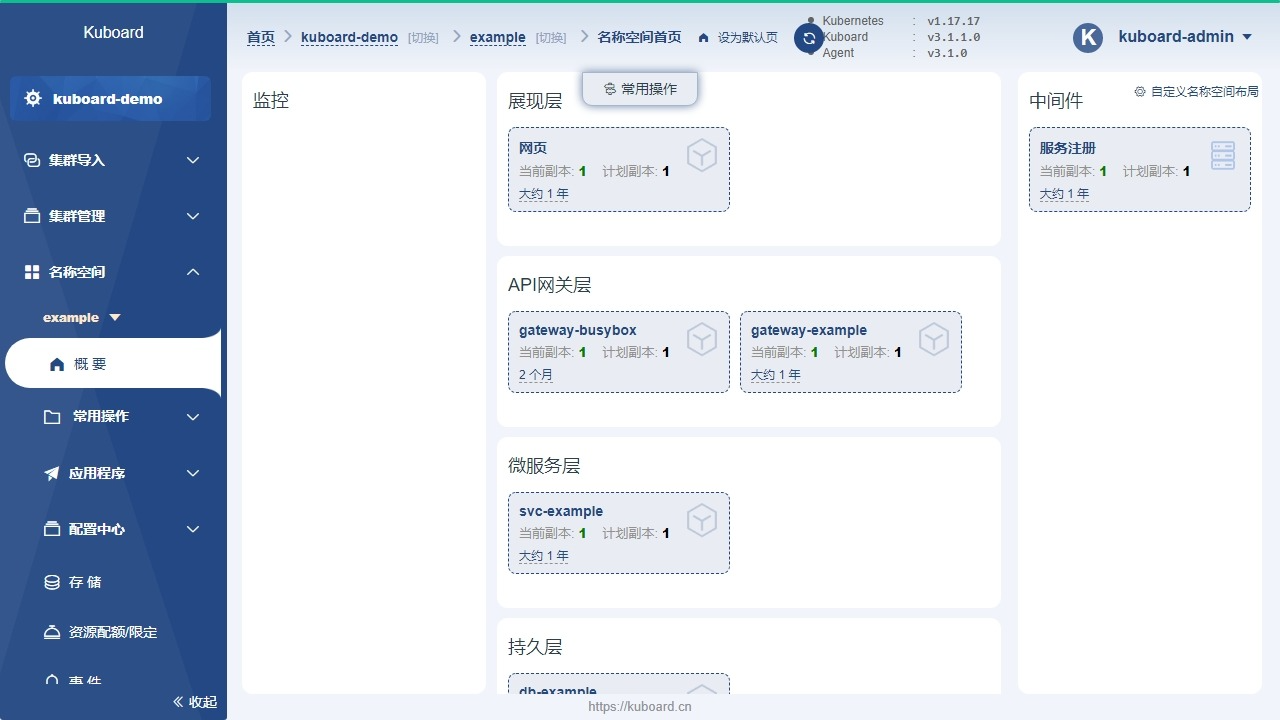1280x720 pixels.
Task: Click 切换 next to kuboard-demo breadcrumb
Action: tap(423, 38)
